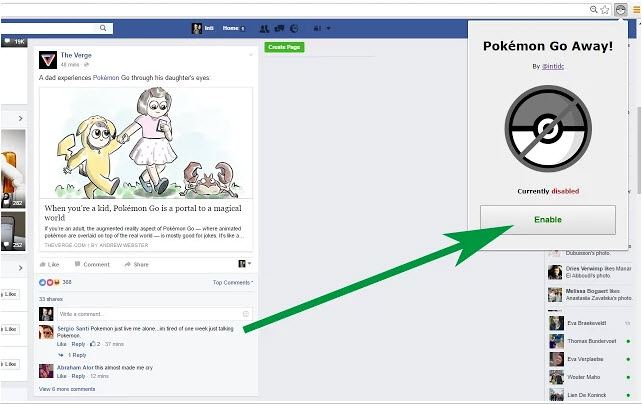This screenshot has width=642, height=404.
Task: Expand the Facebook account dropdown arrow
Action: pos(328,29)
